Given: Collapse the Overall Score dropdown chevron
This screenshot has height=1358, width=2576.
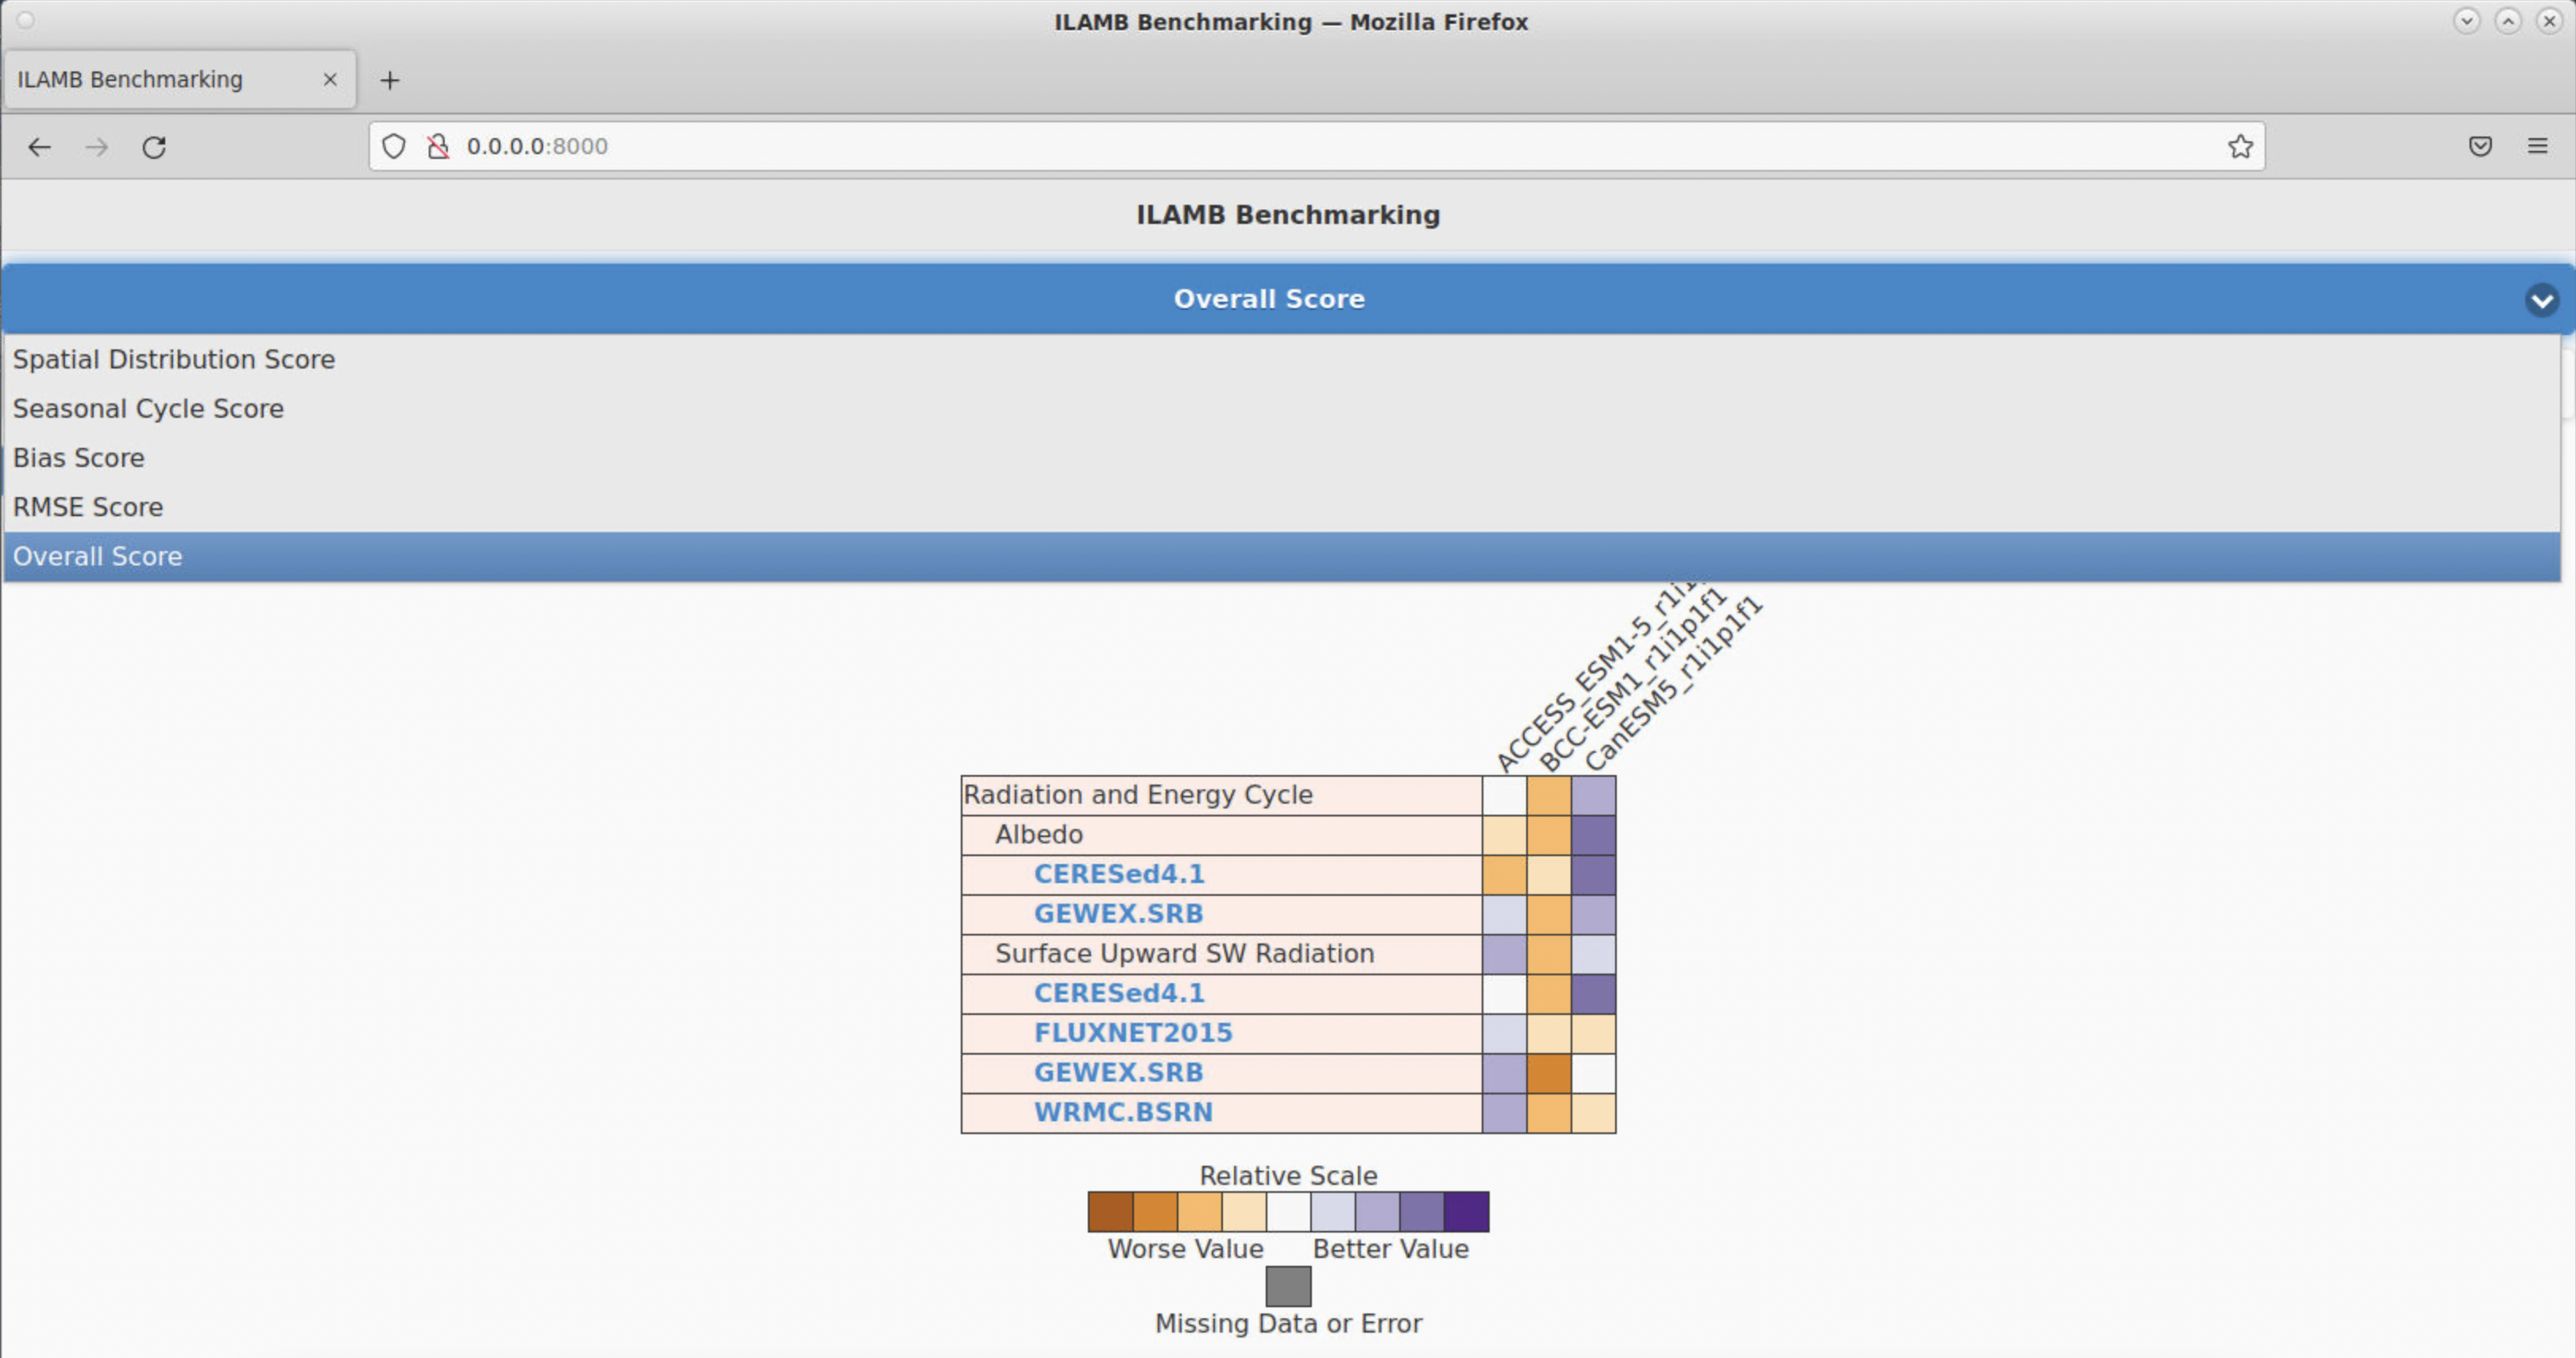Looking at the screenshot, I should click(x=2542, y=299).
